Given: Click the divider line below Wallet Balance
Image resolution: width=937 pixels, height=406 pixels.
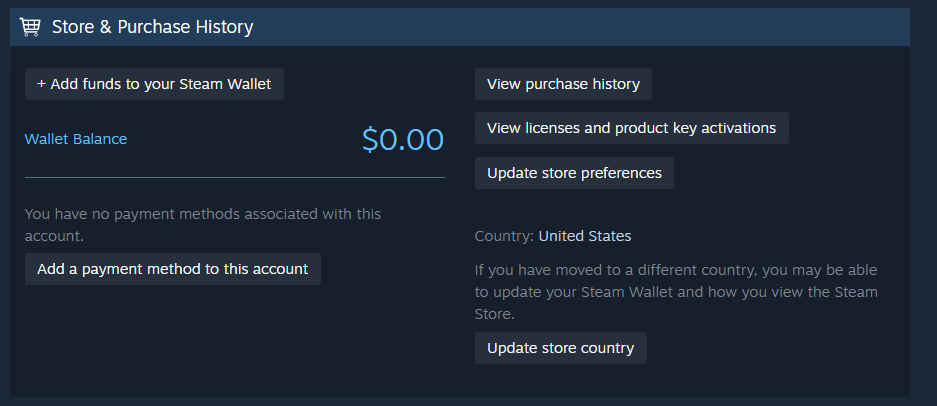Looking at the screenshot, I should coord(234,178).
